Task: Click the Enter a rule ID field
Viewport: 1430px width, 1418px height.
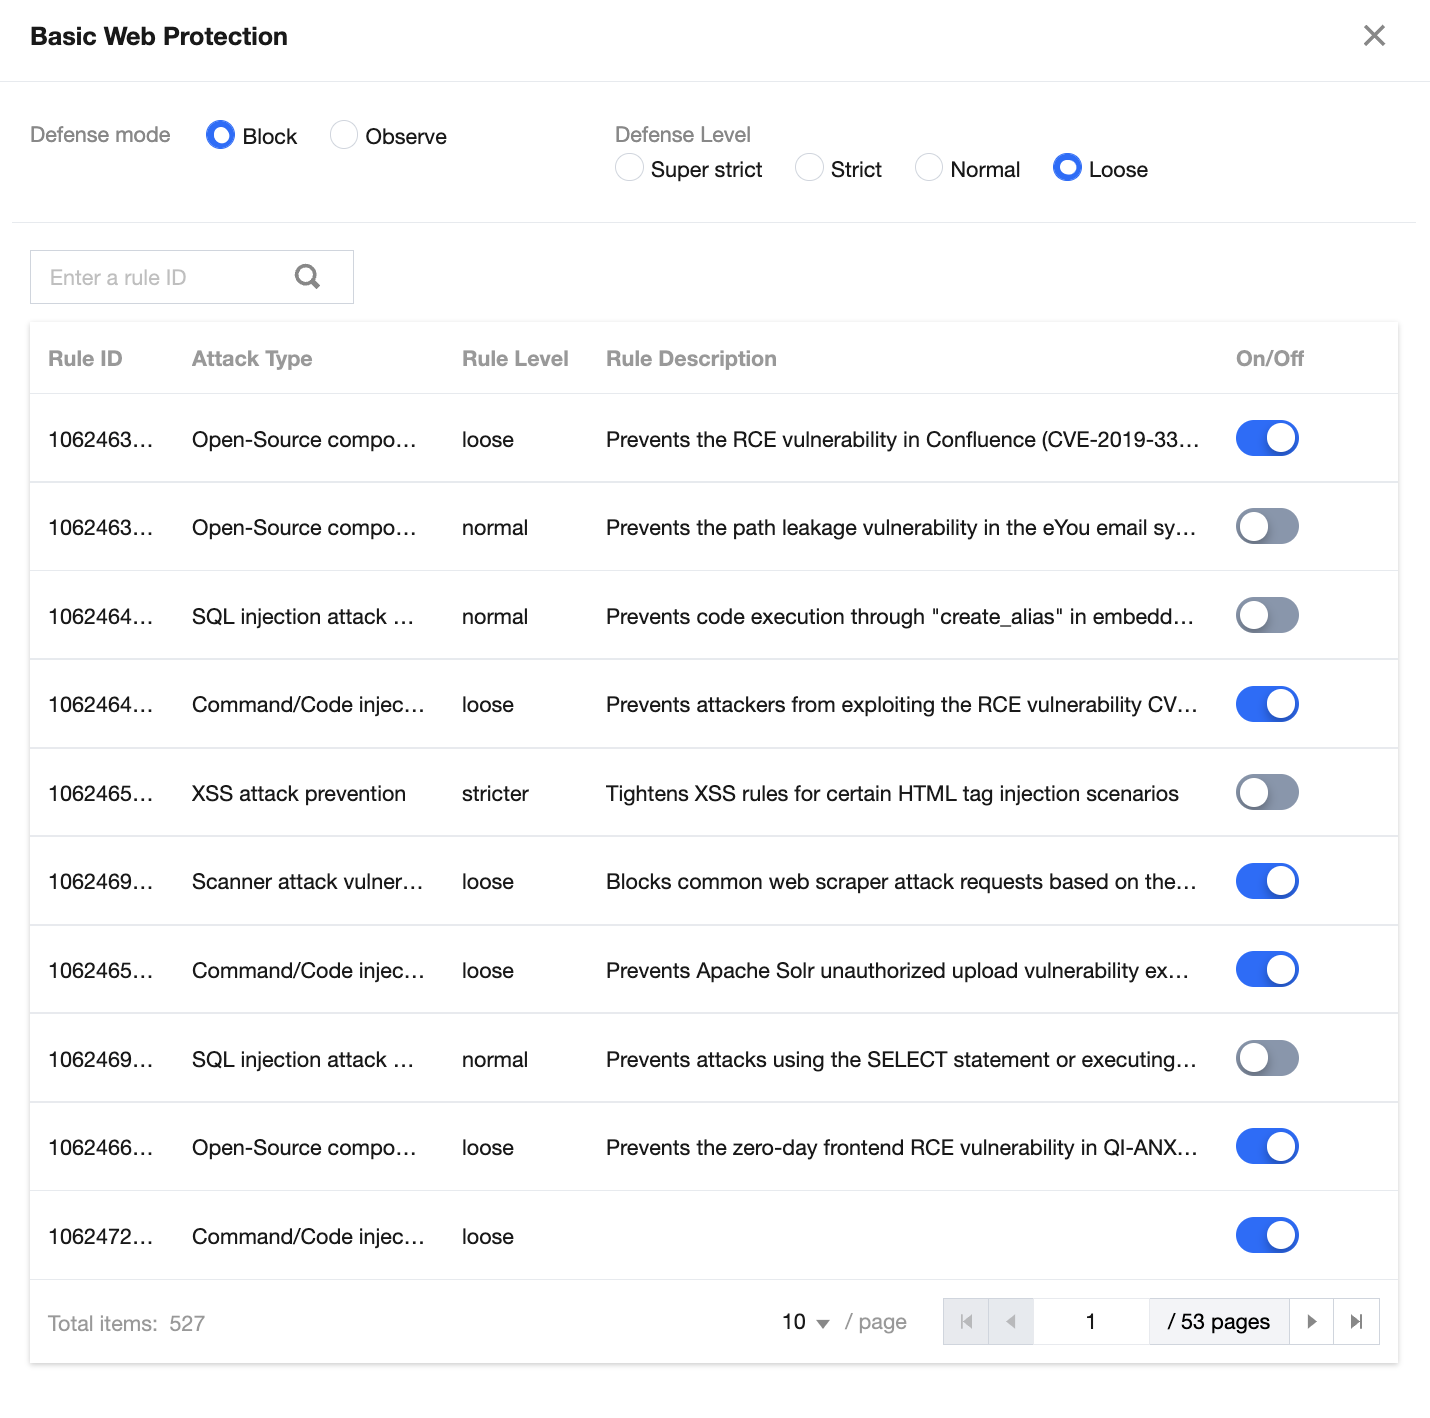Action: tap(165, 277)
